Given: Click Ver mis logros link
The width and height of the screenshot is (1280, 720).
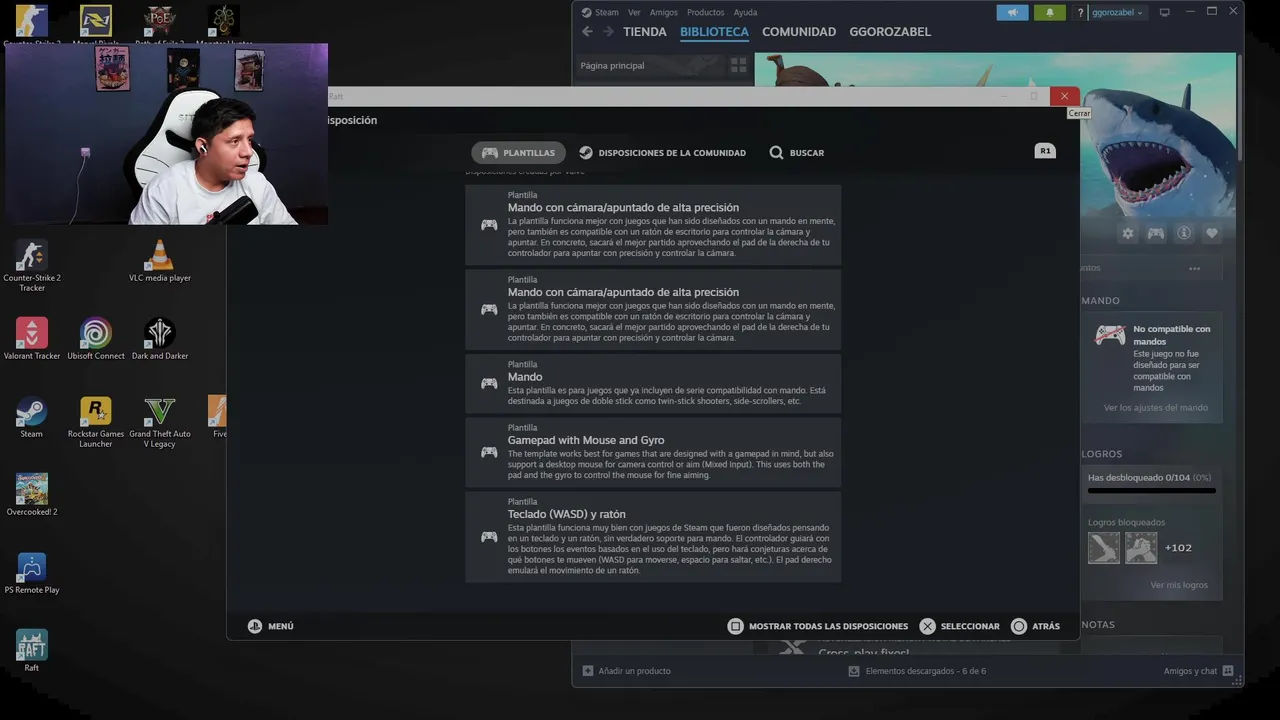Looking at the screenshot, I should point(1179,585).
